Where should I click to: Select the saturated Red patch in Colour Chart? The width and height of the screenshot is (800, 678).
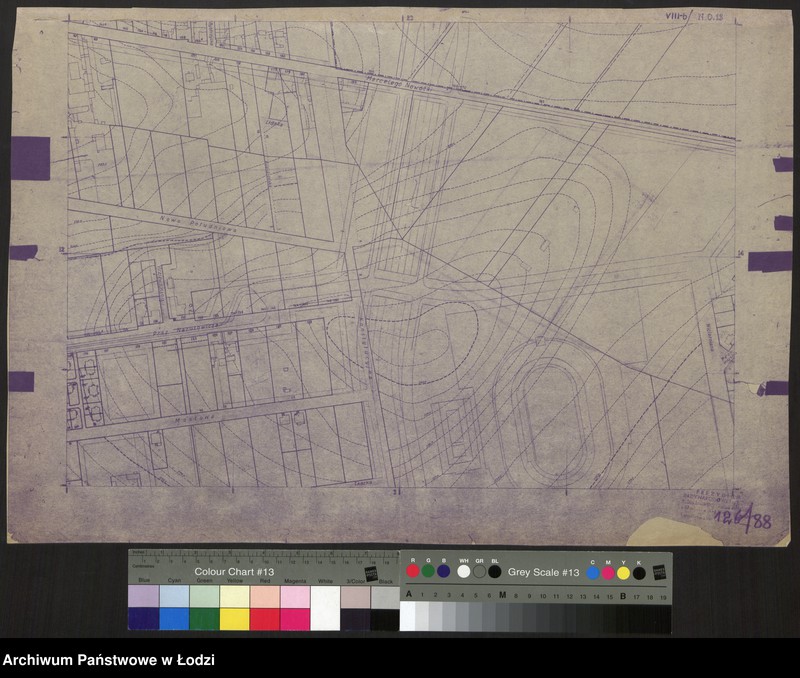pos(264,619)
